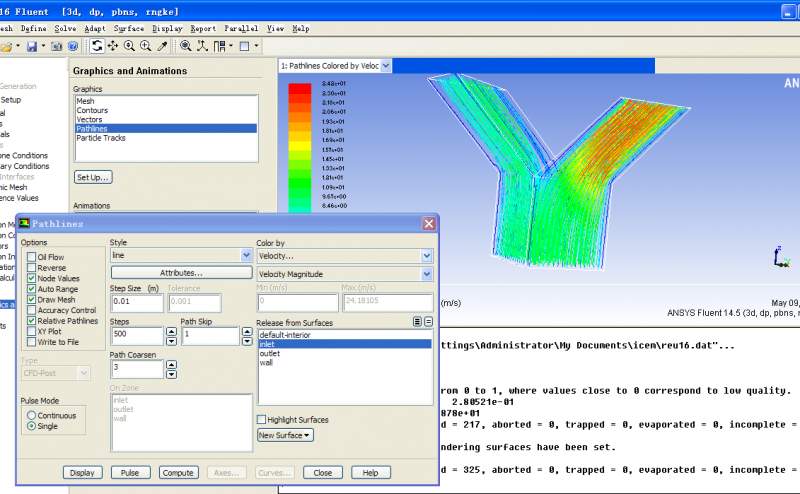Open the Adapt menu
Viewport: 800px width, 494px height.
(95, 29)
